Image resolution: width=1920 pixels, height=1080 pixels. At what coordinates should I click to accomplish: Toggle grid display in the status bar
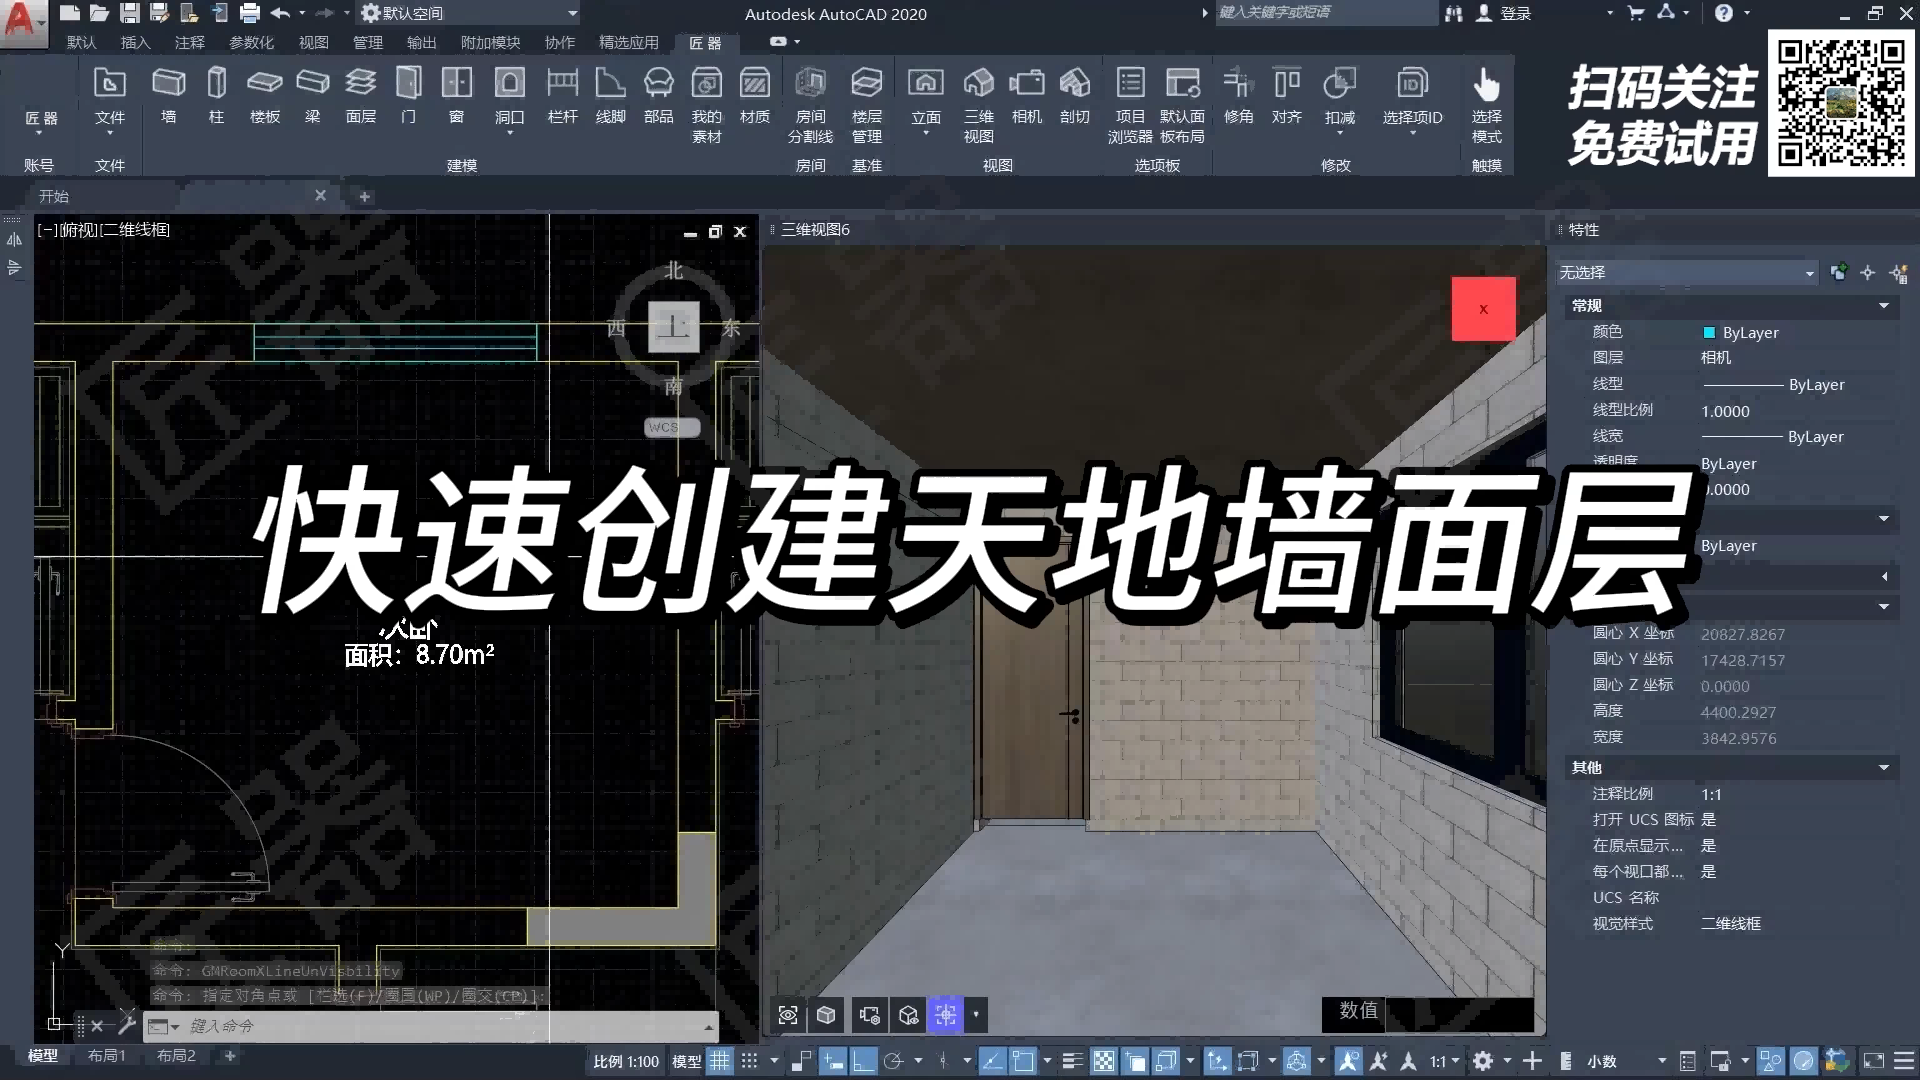pyautogui.click(x=720, y=1061)
